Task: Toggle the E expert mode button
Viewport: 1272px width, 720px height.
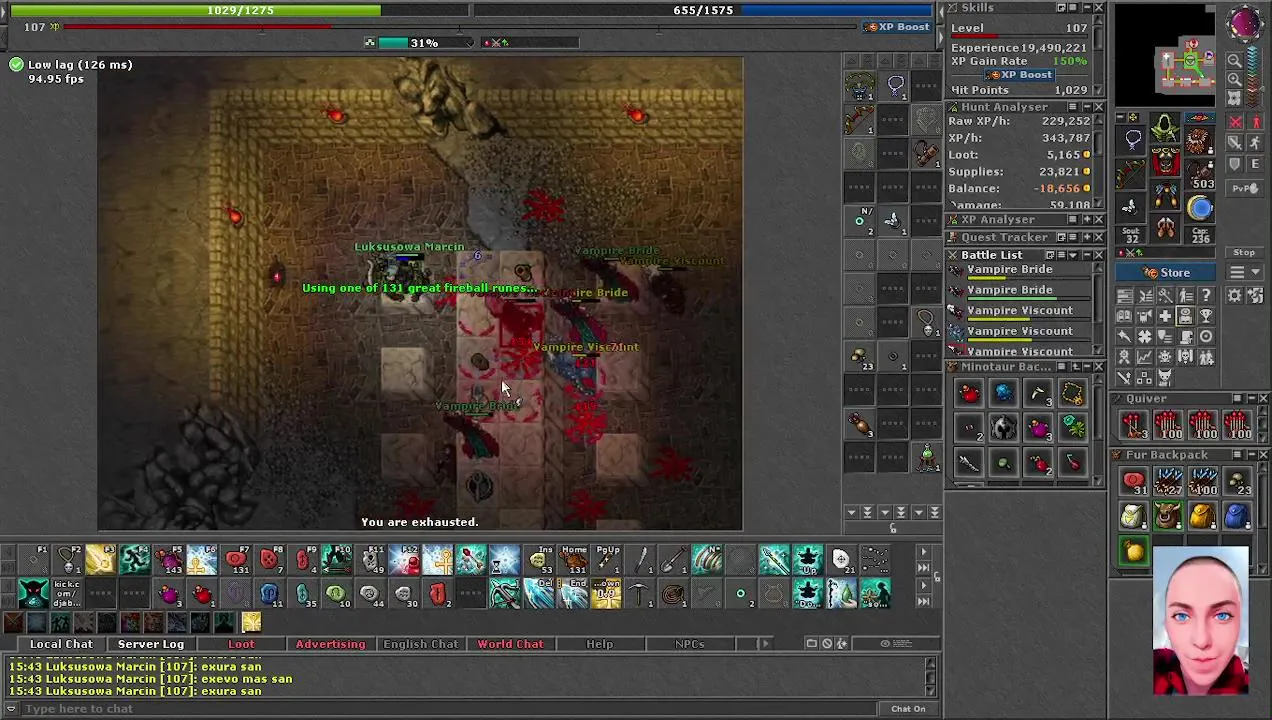Action: [1256, 164]
